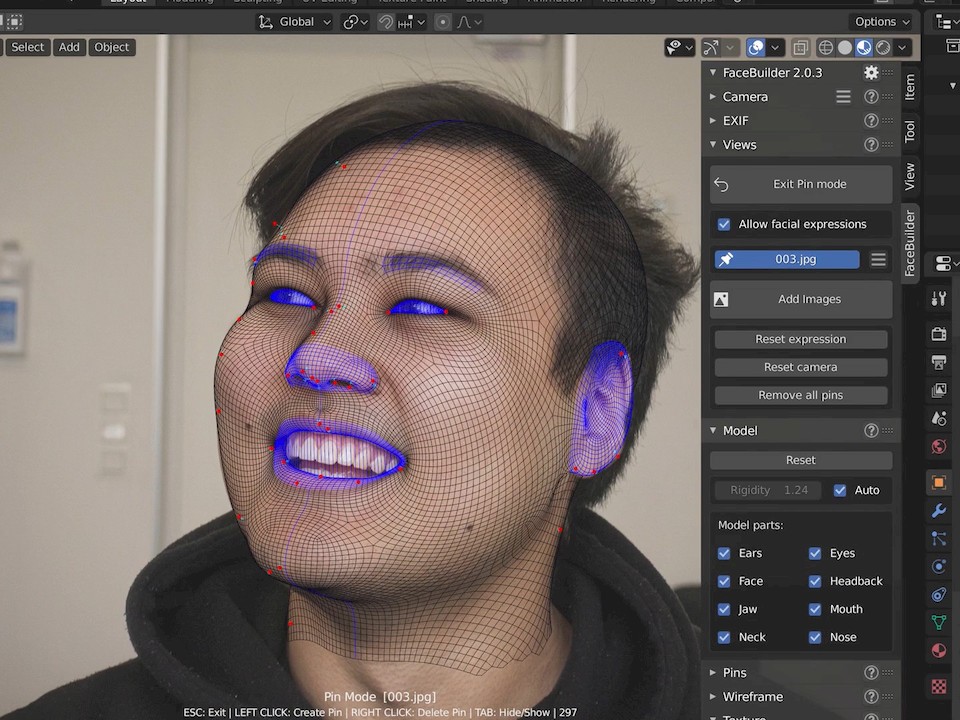Click Remove all pins button
Screen dimensions: 960x720
click(x=801, y=395)
